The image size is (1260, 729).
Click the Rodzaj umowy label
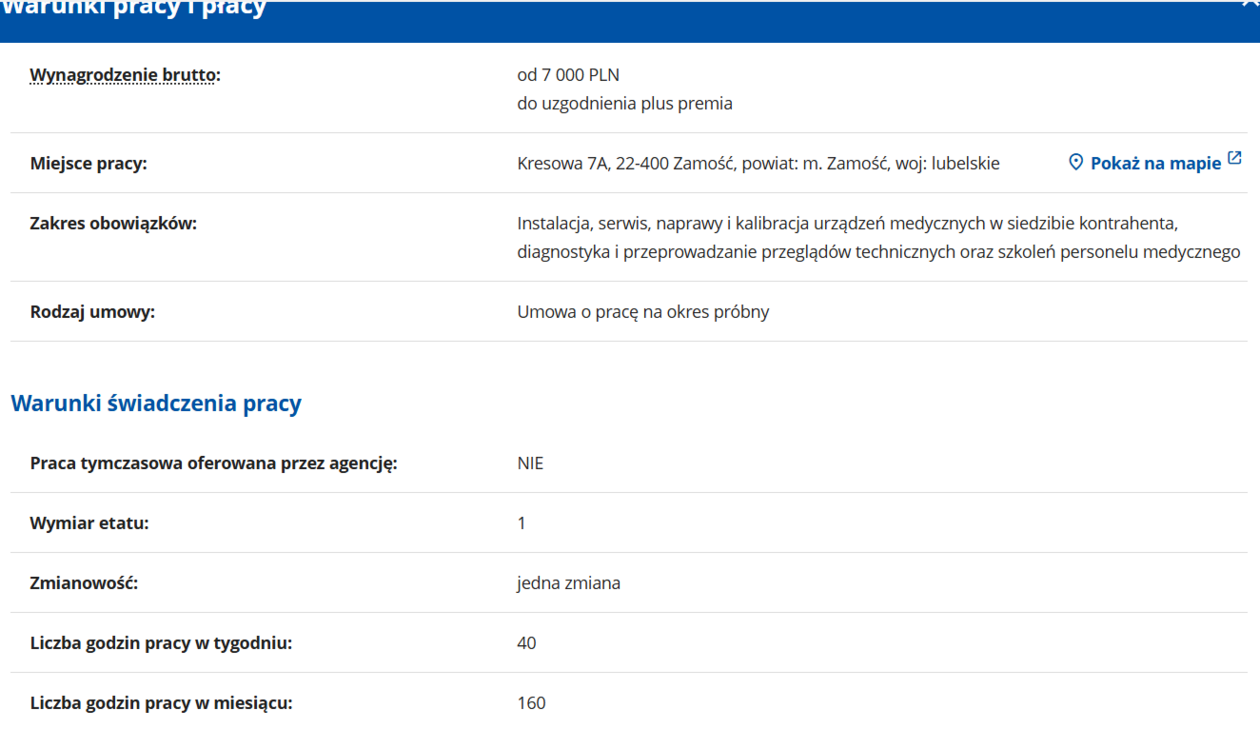point(92,311)
